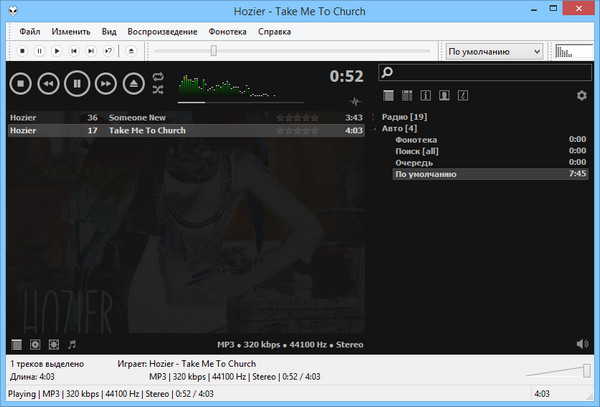This screenshot has height=407, width=600.
Task: Open the 'Воспроизведение' menu
Action: (160, 31)
